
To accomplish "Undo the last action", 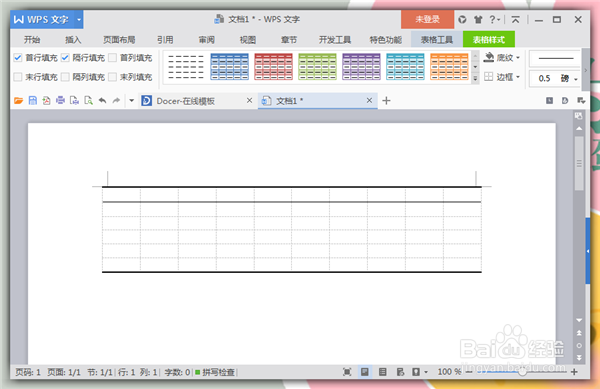I will click(x=102, y=101).
